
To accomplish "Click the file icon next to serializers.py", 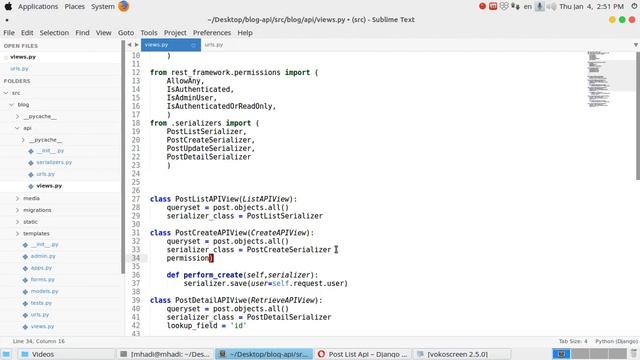I will (31, 163).
